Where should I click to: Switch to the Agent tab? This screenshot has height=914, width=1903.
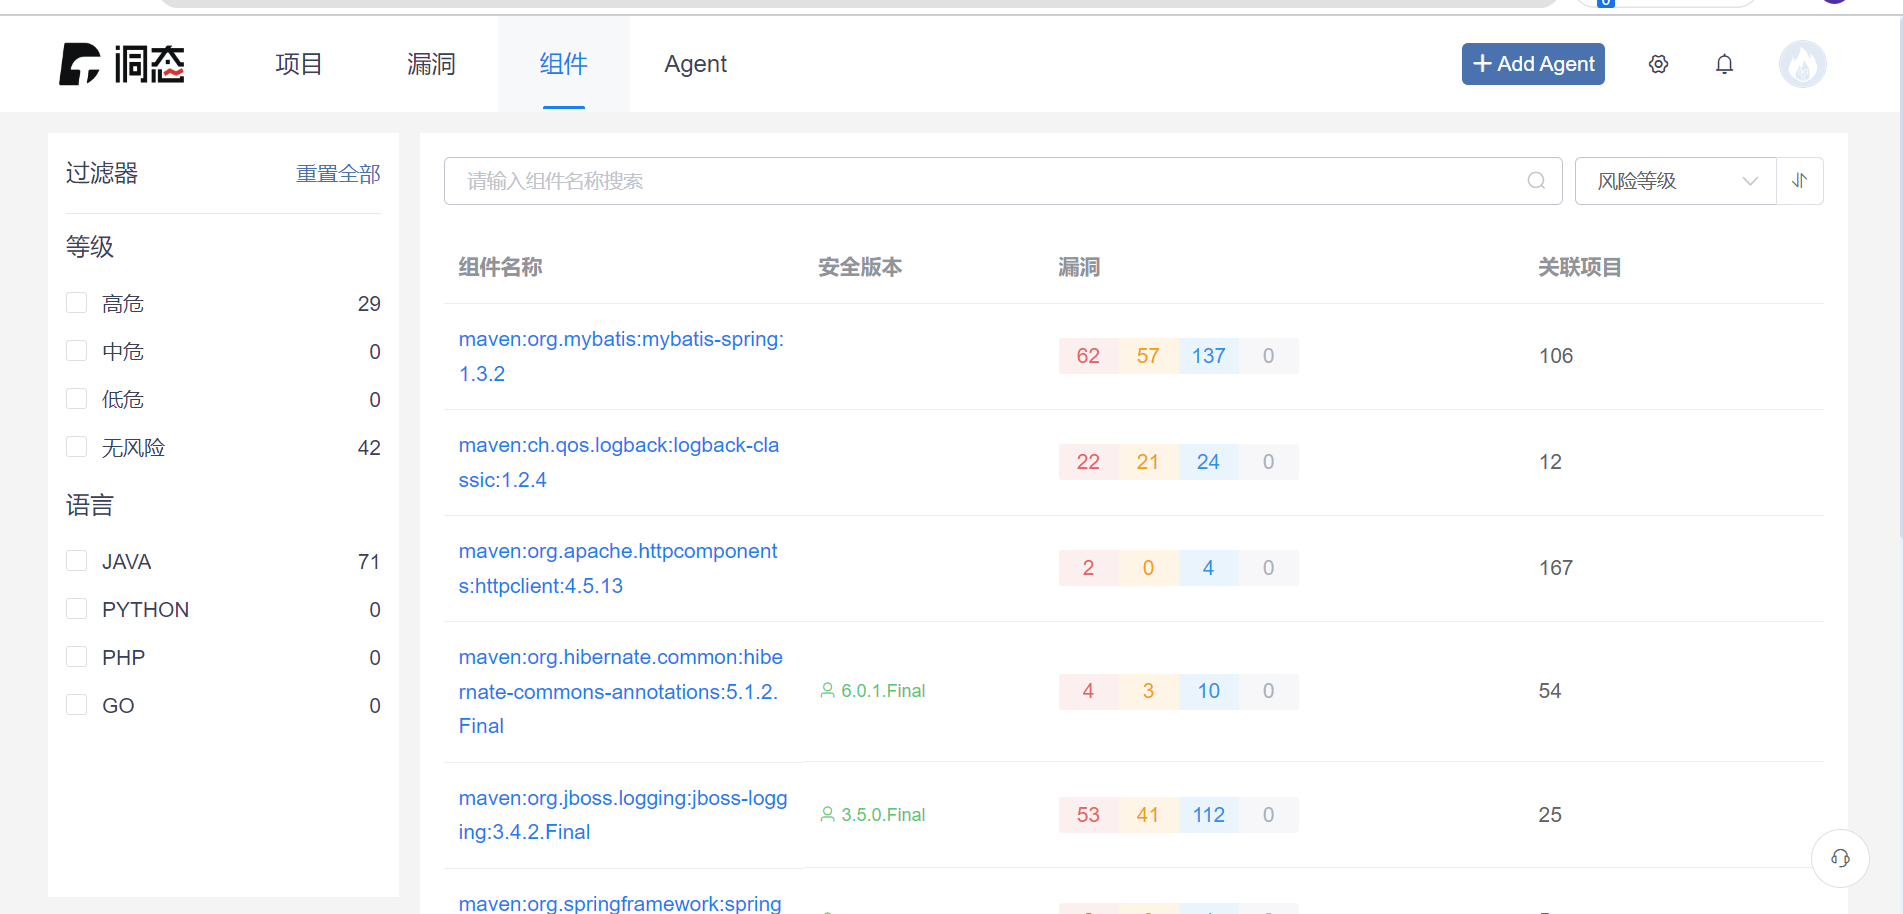pyautogui.click(x=695, y=64)
